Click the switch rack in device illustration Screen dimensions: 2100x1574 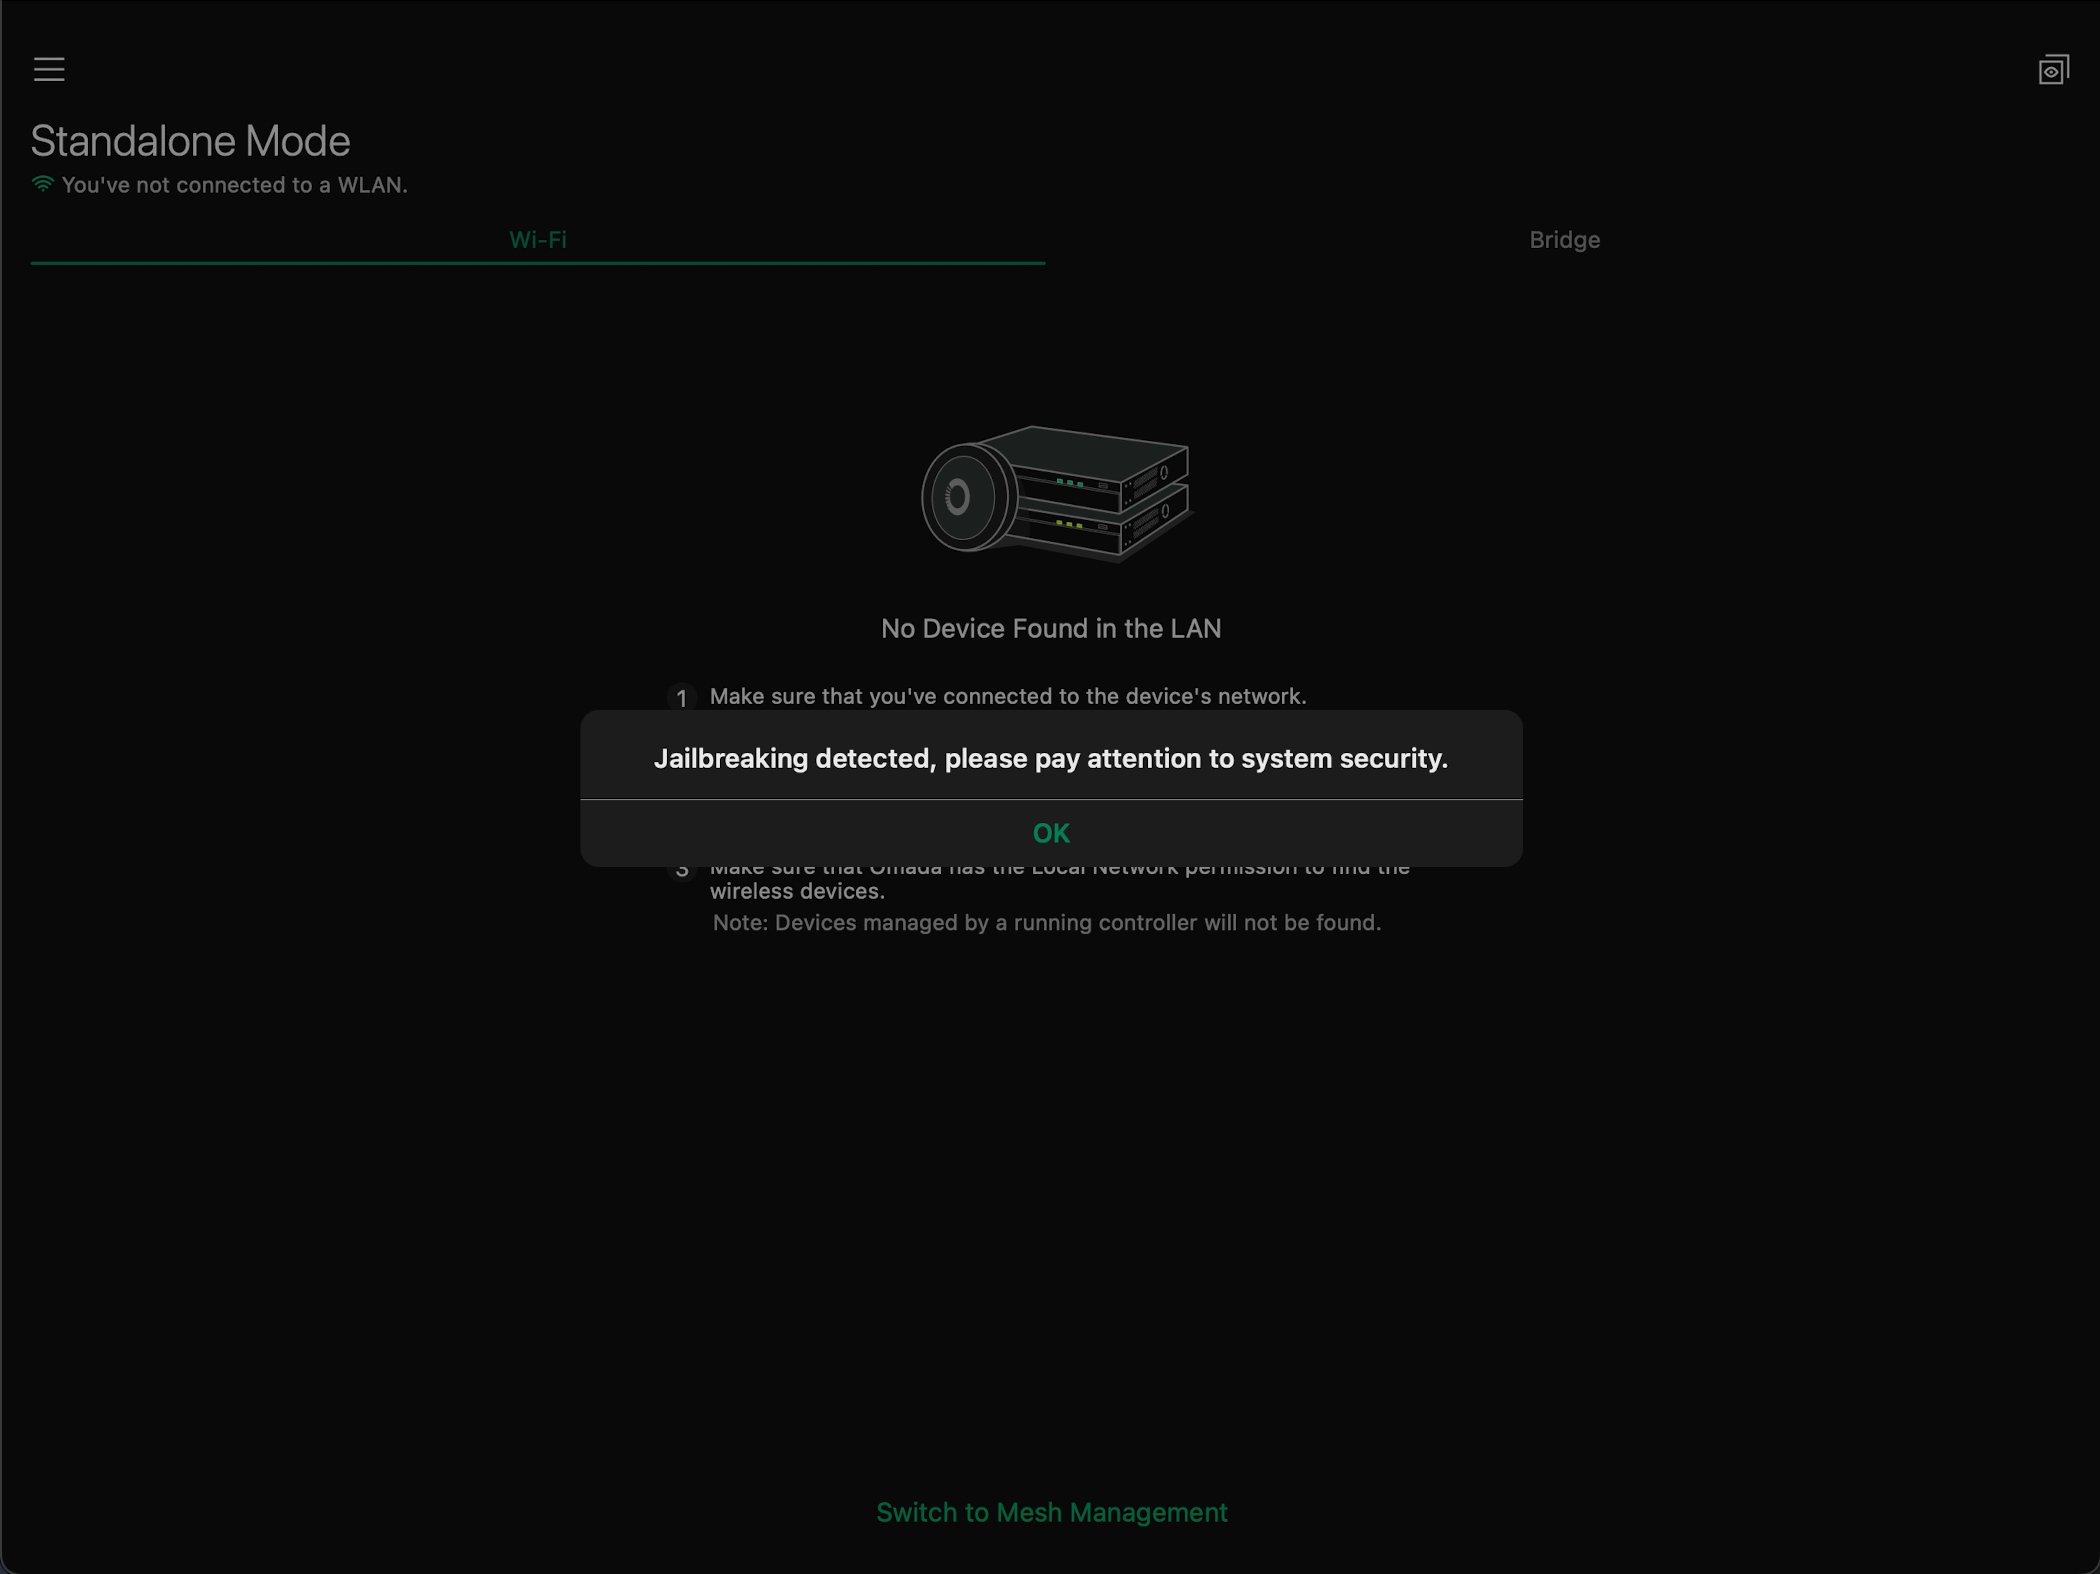coord(1100,490)
